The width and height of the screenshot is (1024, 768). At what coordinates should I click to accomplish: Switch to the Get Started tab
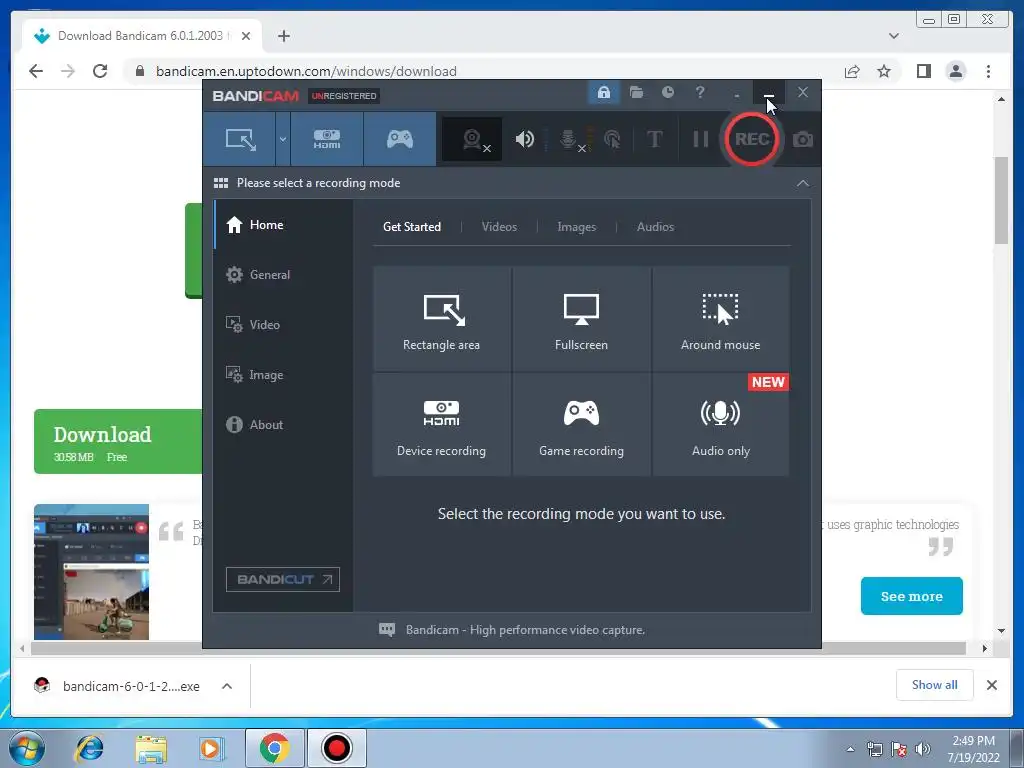point(411,227)
